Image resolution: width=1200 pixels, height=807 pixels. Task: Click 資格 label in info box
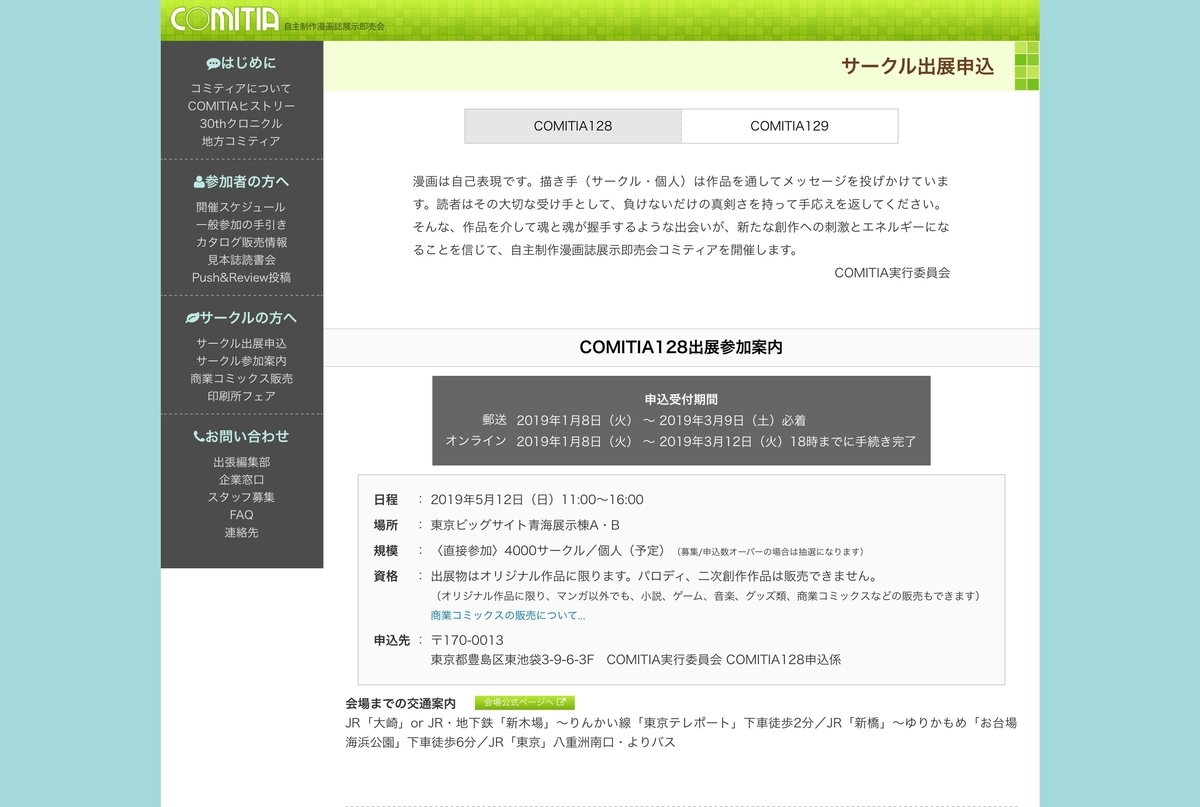[386, 576]
